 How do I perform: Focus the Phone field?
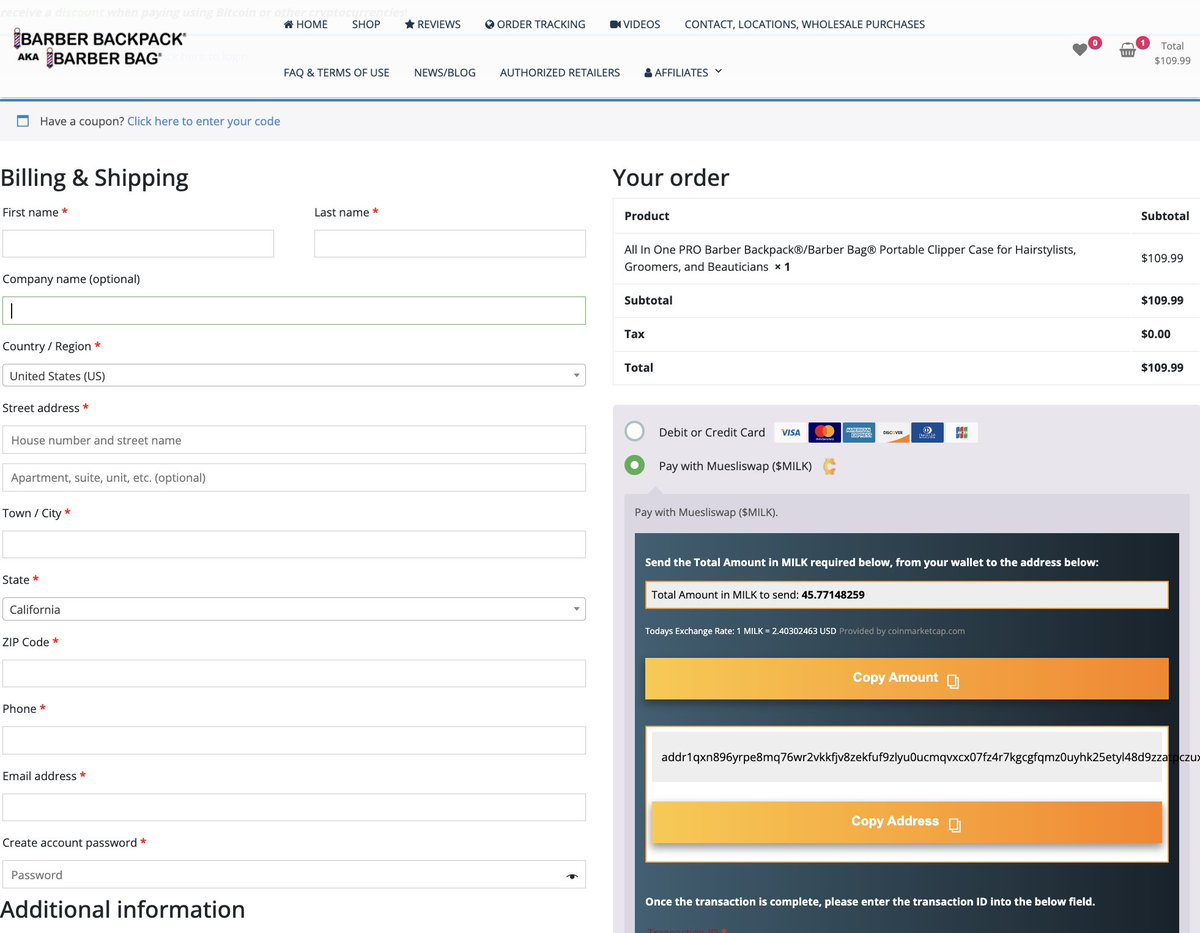point(294,740)
